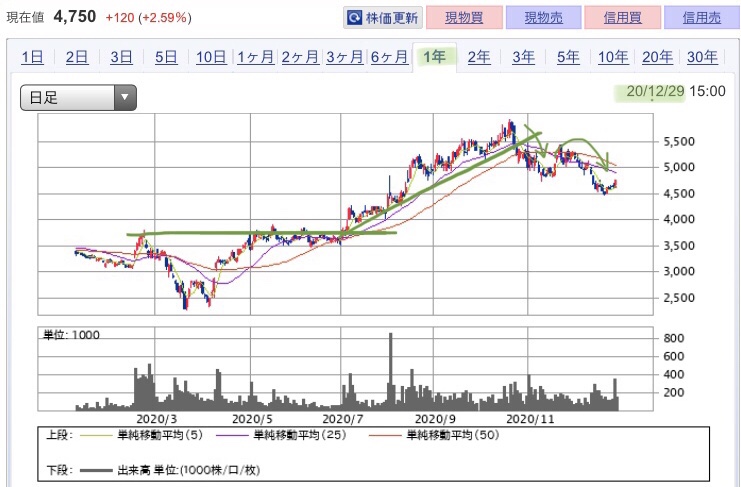Switch to the 2年 period tab
The width and height of the screenshot is (741, 487).
(x=479, y=57)
